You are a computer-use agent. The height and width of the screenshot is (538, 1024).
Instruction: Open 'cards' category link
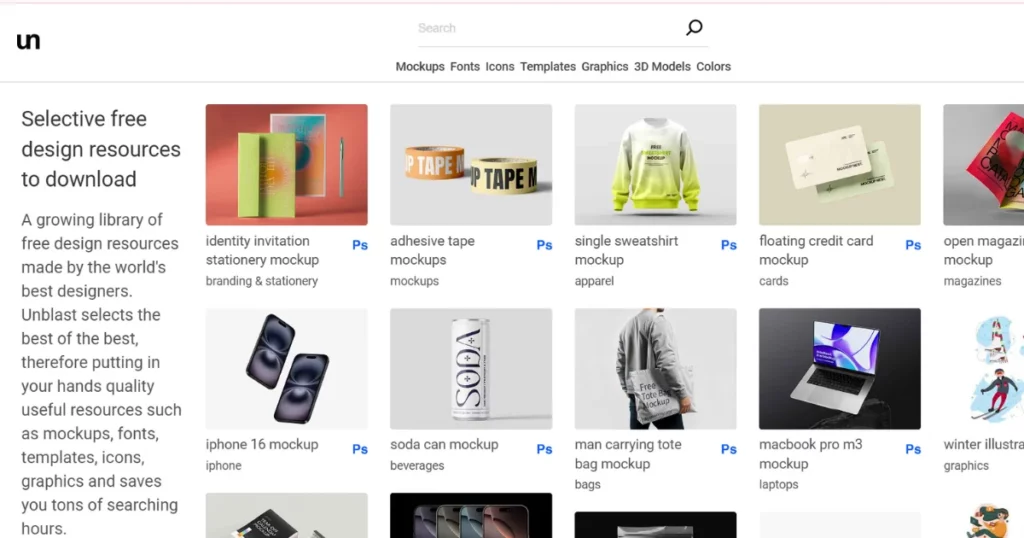774,281
